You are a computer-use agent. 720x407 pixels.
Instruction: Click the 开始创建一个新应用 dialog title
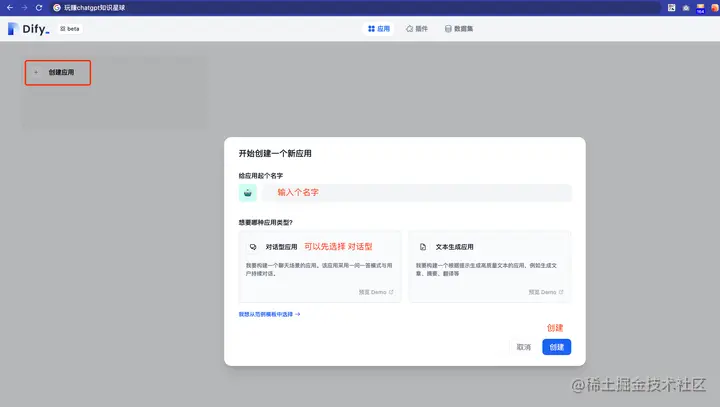[275, 153]
